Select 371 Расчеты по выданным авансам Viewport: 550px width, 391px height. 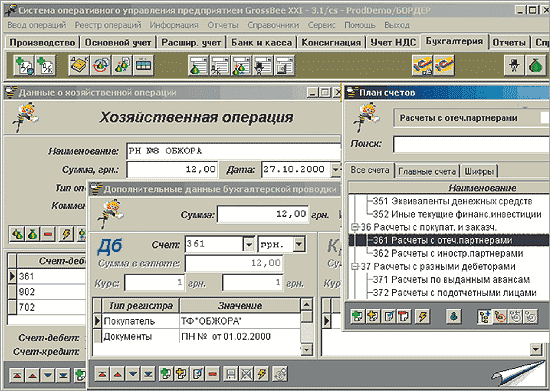click(451, 280)
